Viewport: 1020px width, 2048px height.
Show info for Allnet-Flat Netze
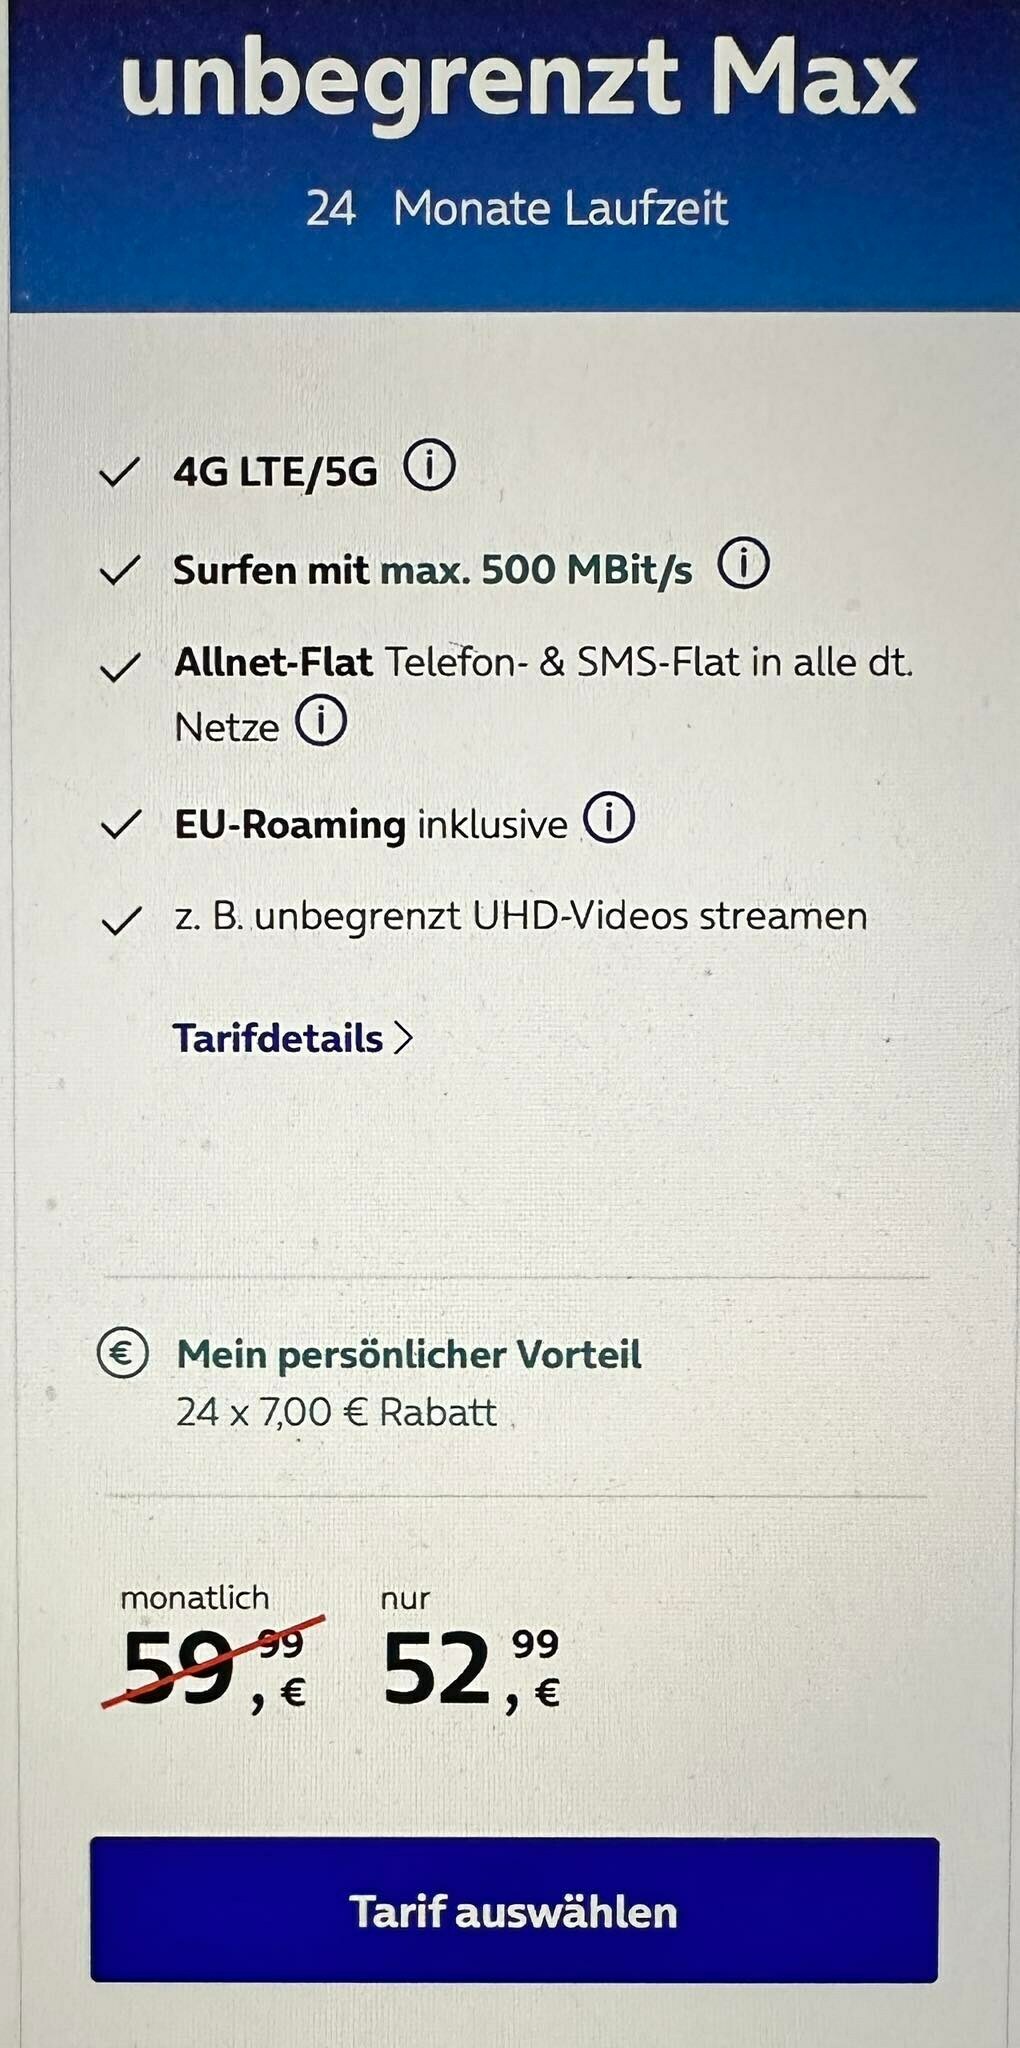point(321,722)
